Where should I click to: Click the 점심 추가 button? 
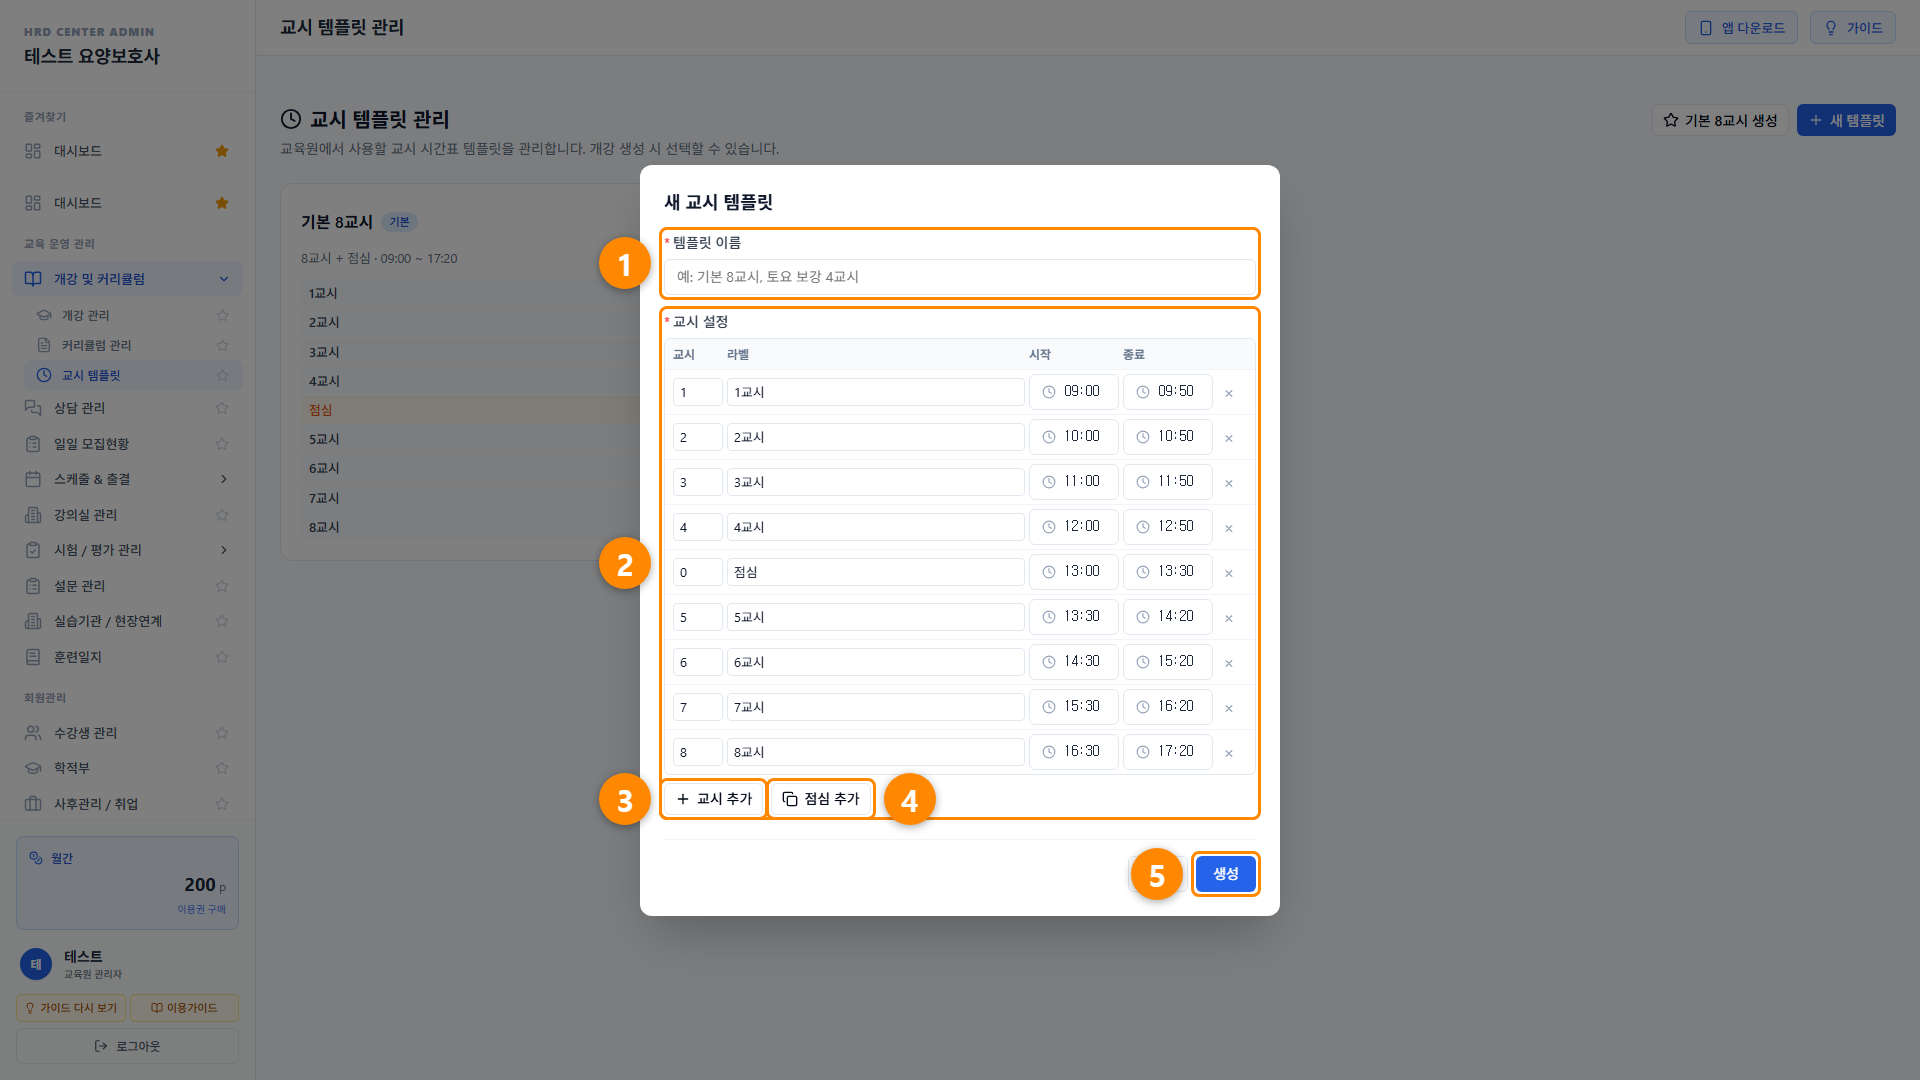tap(821, 799)
